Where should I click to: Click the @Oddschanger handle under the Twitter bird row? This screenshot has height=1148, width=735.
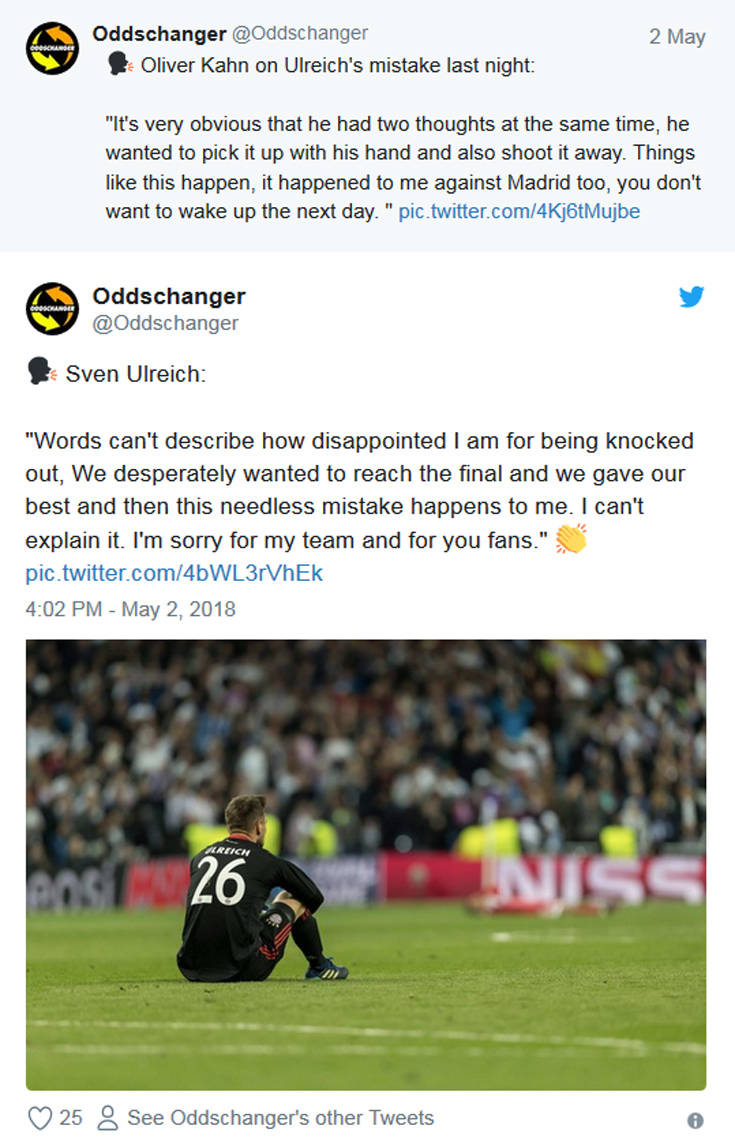[166, 323]
